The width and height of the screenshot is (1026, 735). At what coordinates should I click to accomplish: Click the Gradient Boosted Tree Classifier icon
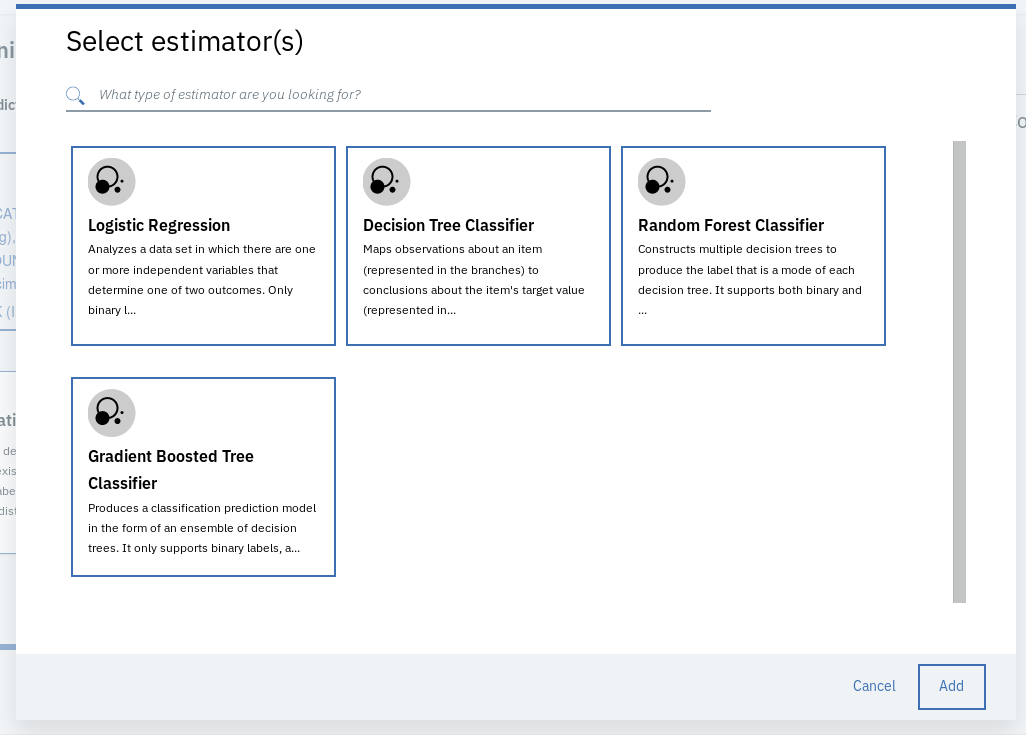point(112,413)
